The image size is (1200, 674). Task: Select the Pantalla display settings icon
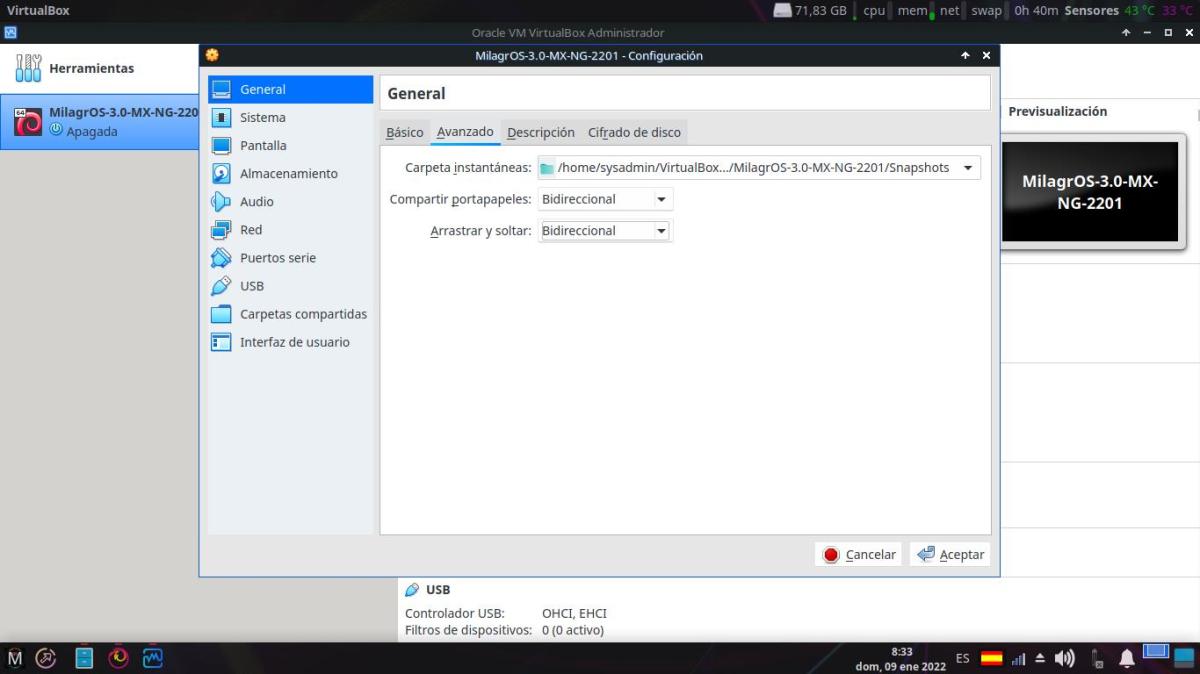[221, 146]
